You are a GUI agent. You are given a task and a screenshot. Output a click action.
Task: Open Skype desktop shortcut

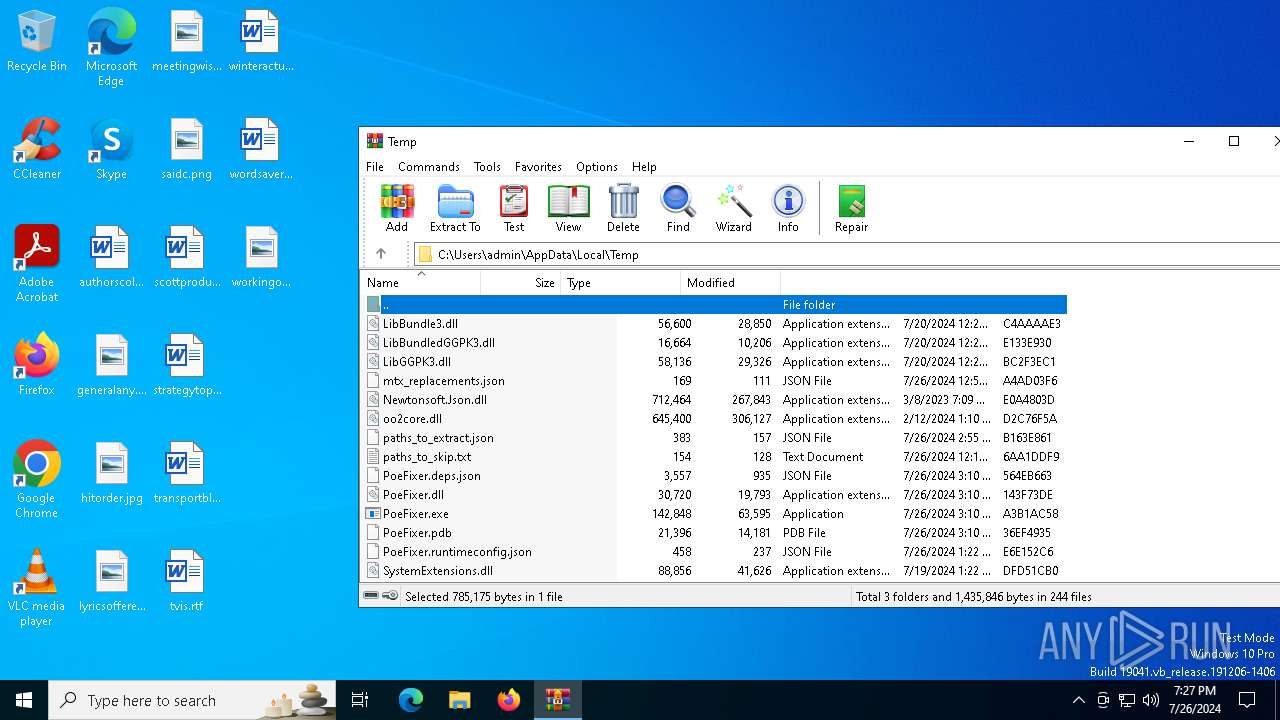point(111,149)
